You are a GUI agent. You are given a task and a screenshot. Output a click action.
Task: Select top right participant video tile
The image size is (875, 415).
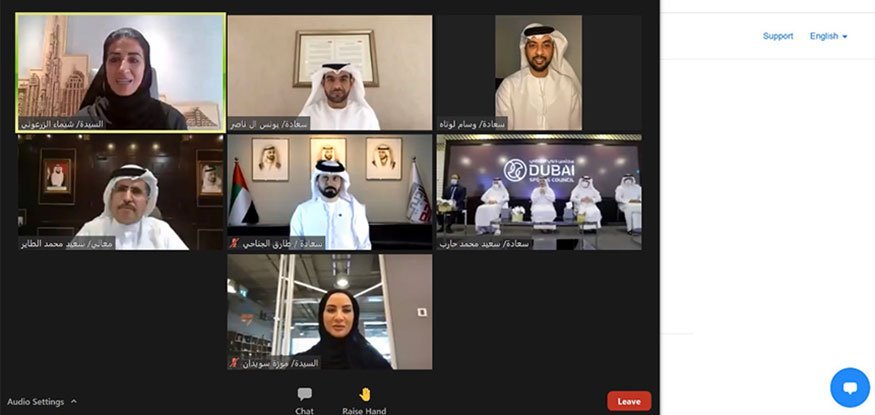(539, 73)
